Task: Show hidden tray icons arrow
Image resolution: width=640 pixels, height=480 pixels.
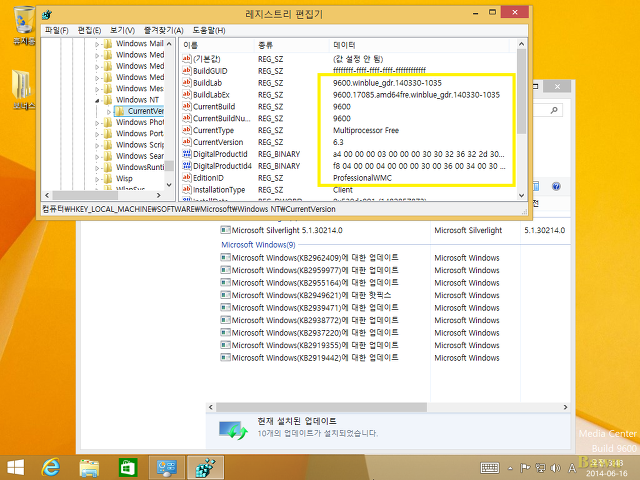Action: [510, 468]
